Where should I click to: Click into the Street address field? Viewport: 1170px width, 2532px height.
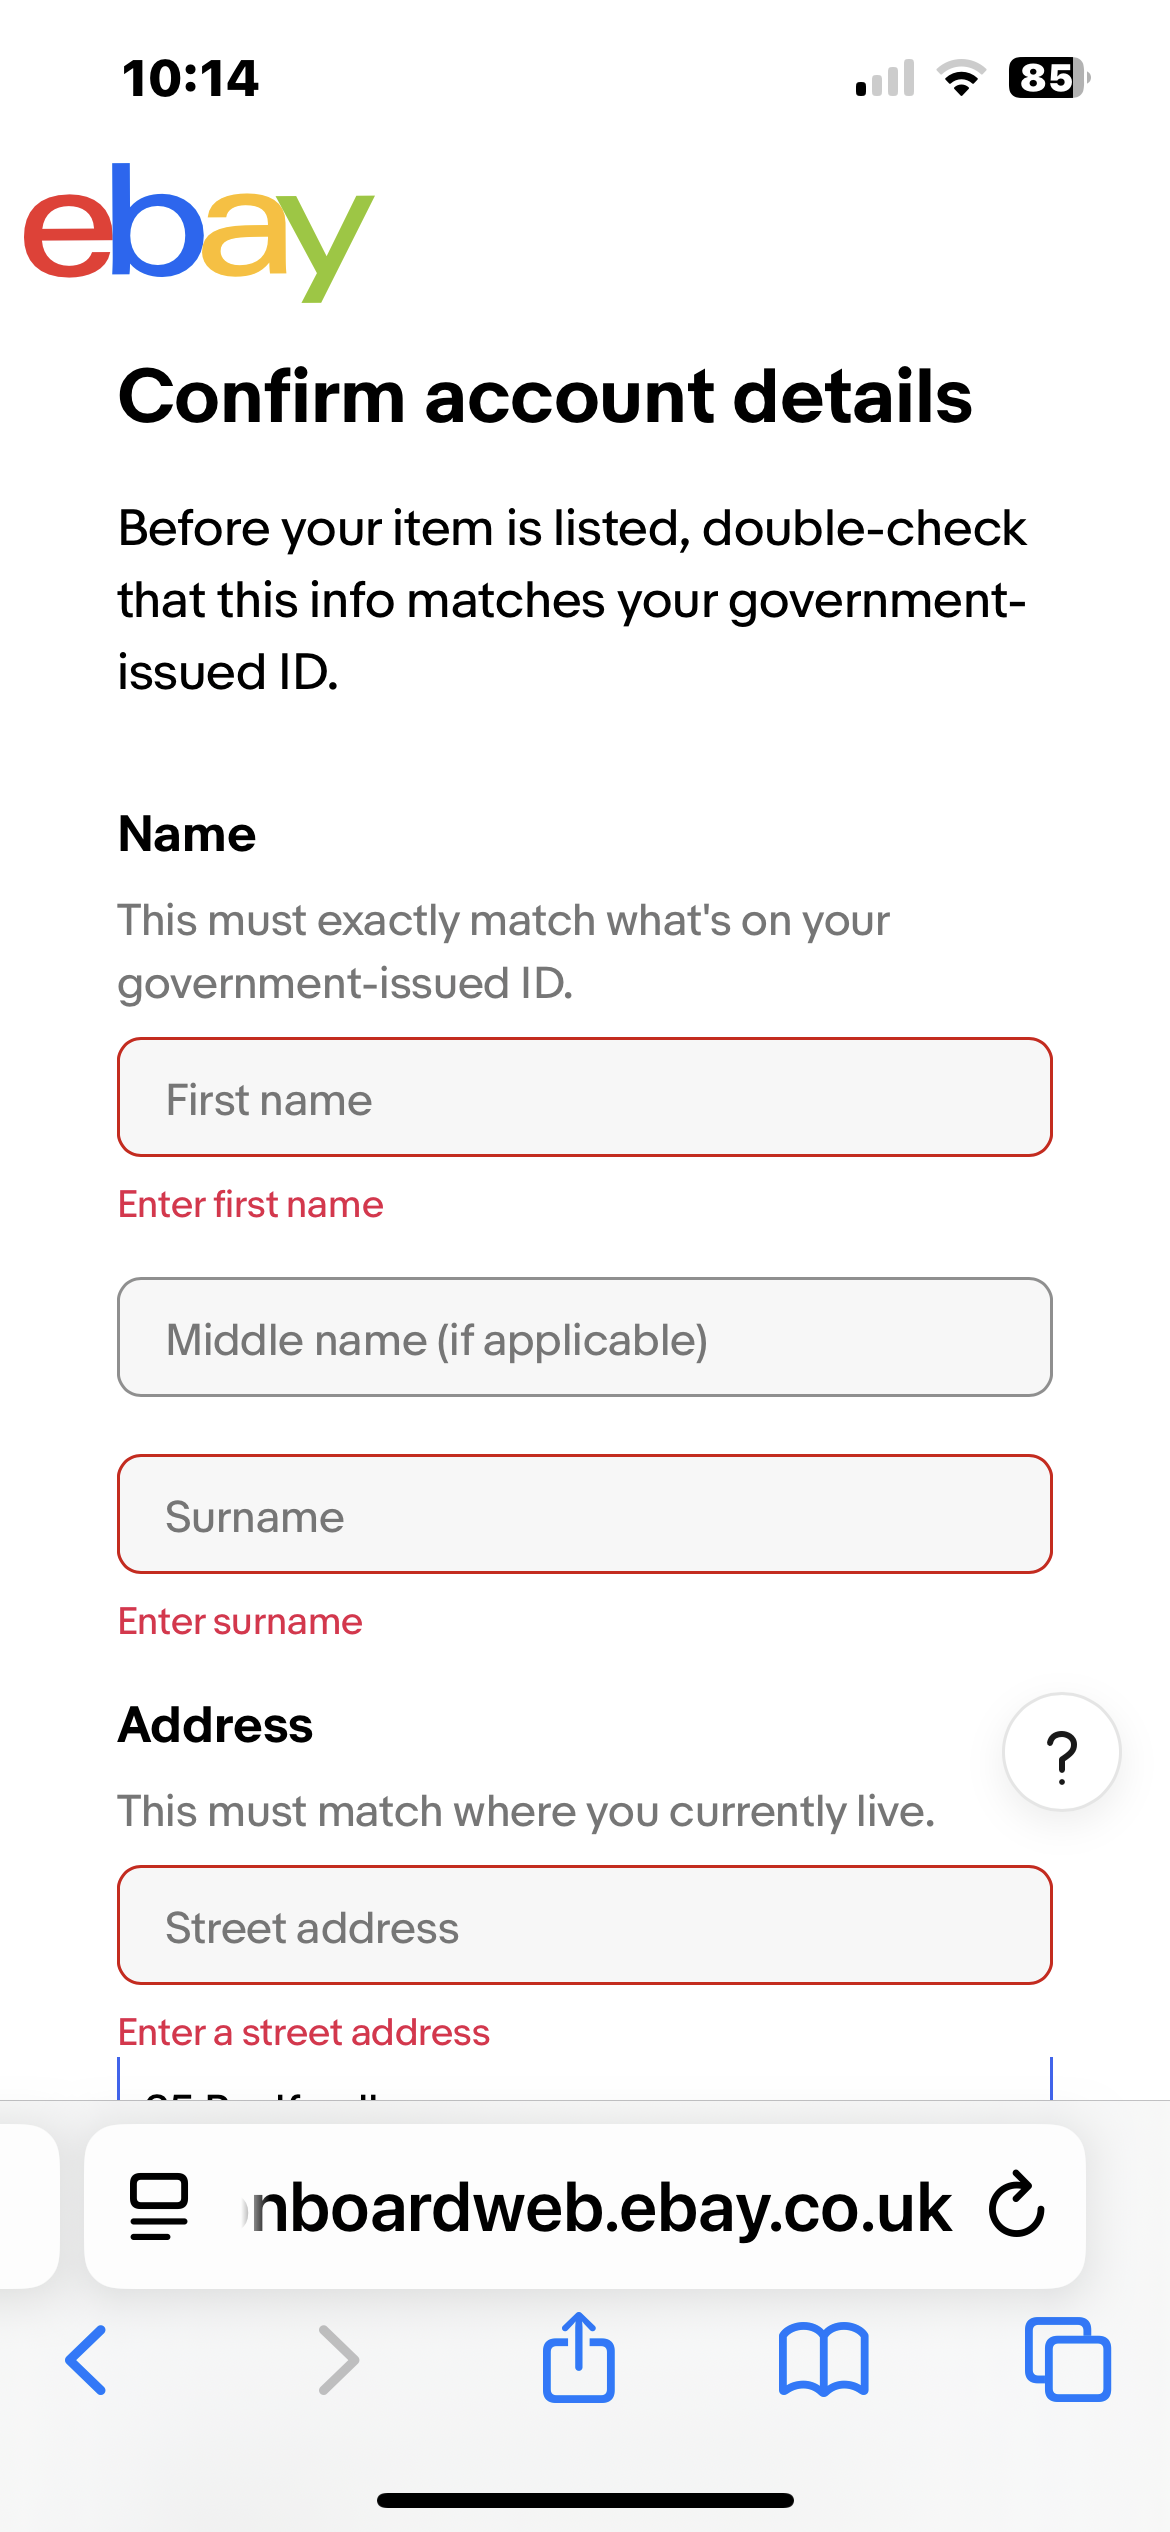(x=585, y=1926)
